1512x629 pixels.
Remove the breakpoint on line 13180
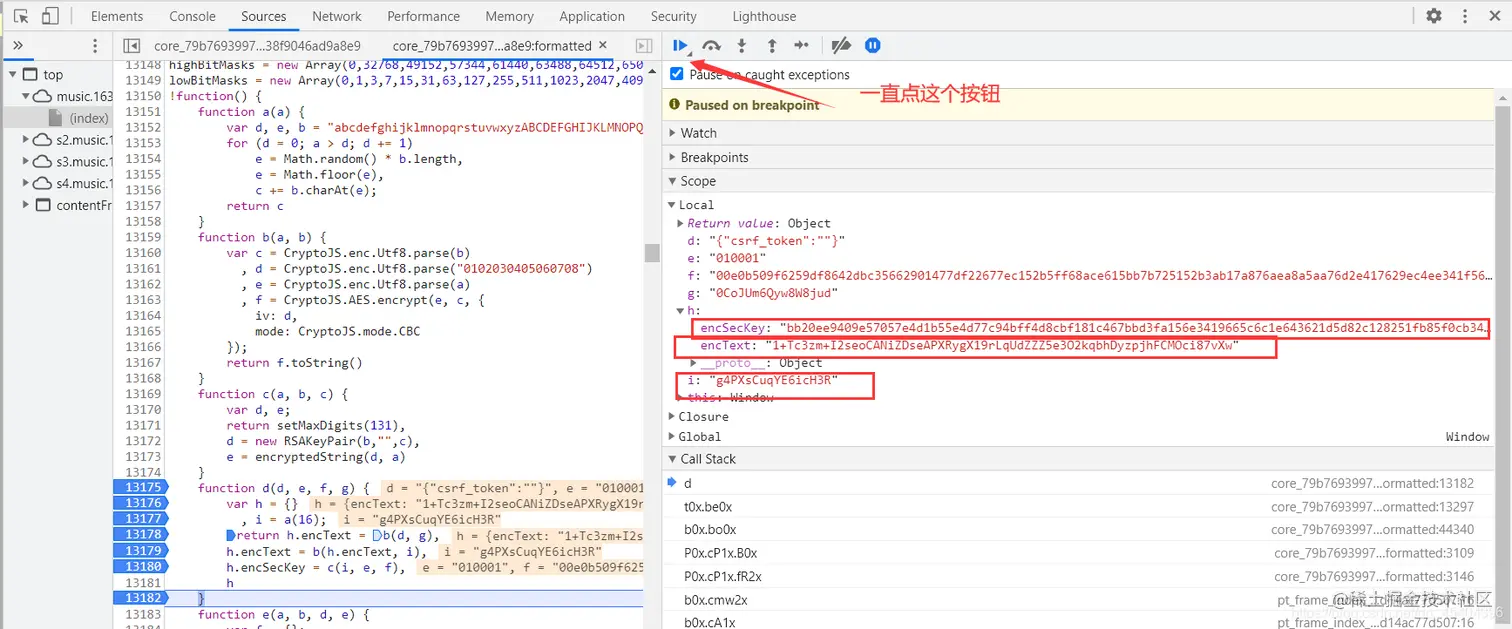[139, 567]
